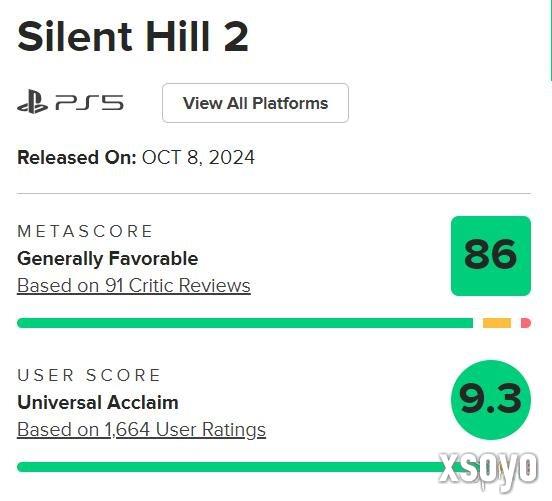Click the 9.3 user score circle
Image resolution: width=552 pixels, height=501 pixels.
pos(491,400)
